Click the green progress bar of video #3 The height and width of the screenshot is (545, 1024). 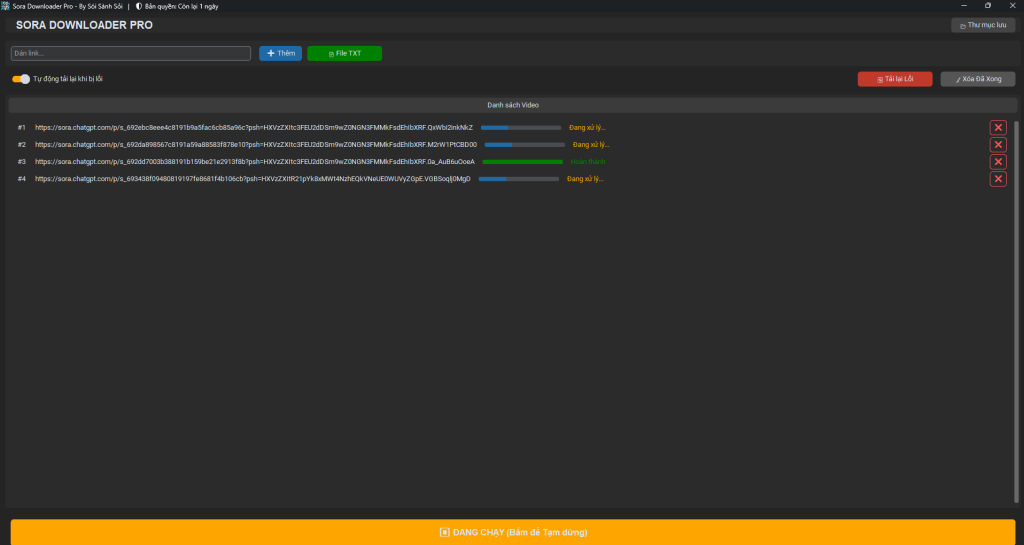pyautogui.click(x=522, y=162)
